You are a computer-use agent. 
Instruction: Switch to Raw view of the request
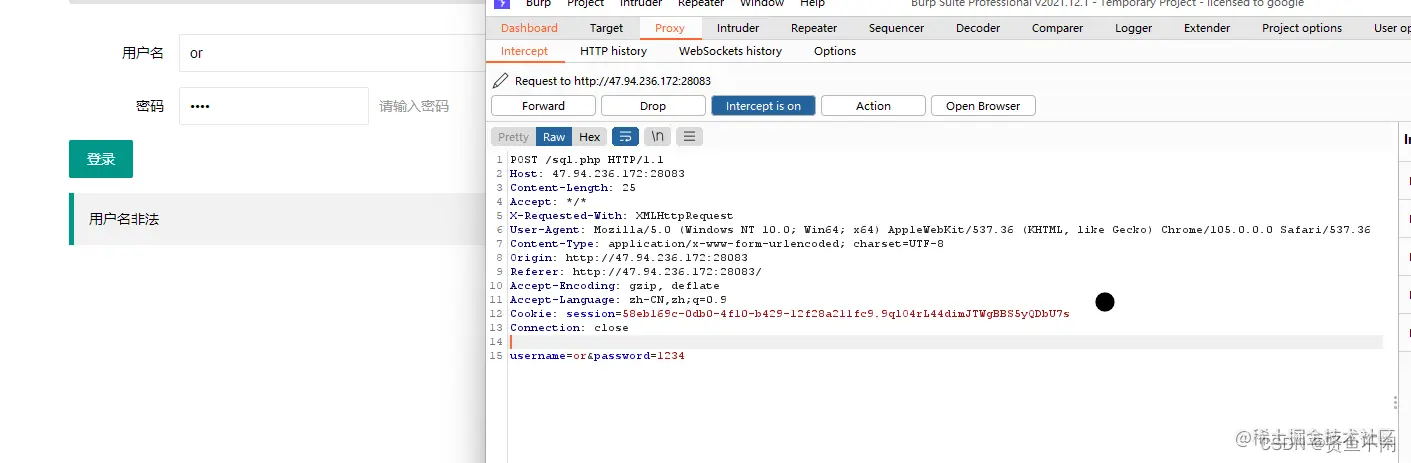554,137
